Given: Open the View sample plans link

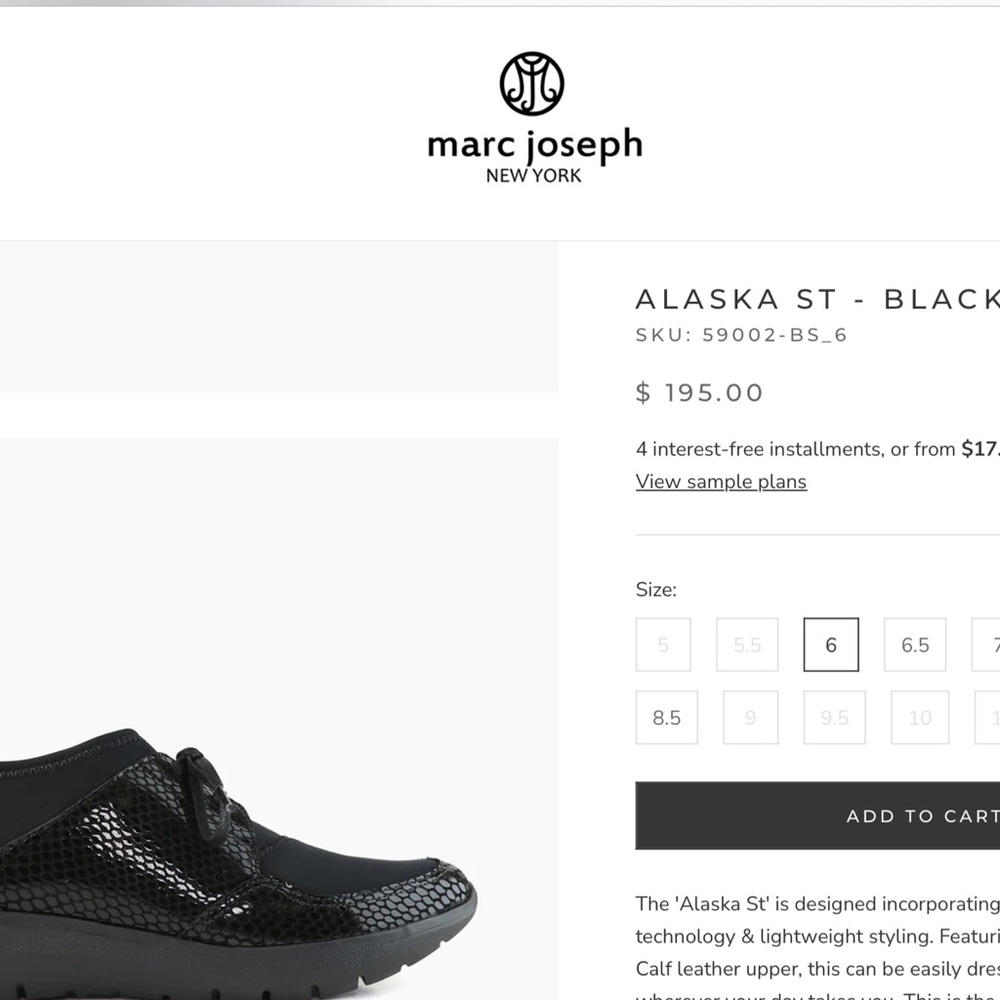Looking at the screenshot, I should pyautogui.click(x=720, y=481).
